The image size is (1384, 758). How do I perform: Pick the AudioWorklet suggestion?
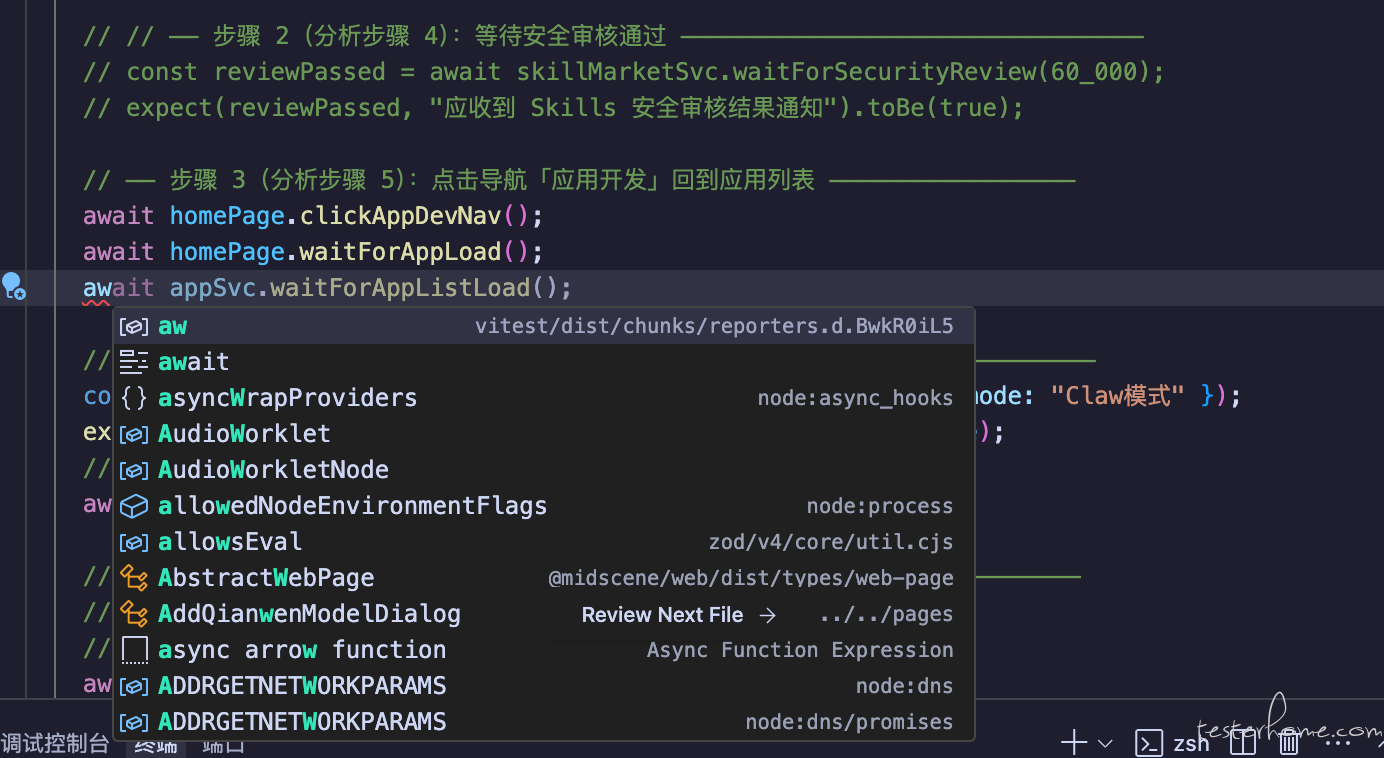544,434
